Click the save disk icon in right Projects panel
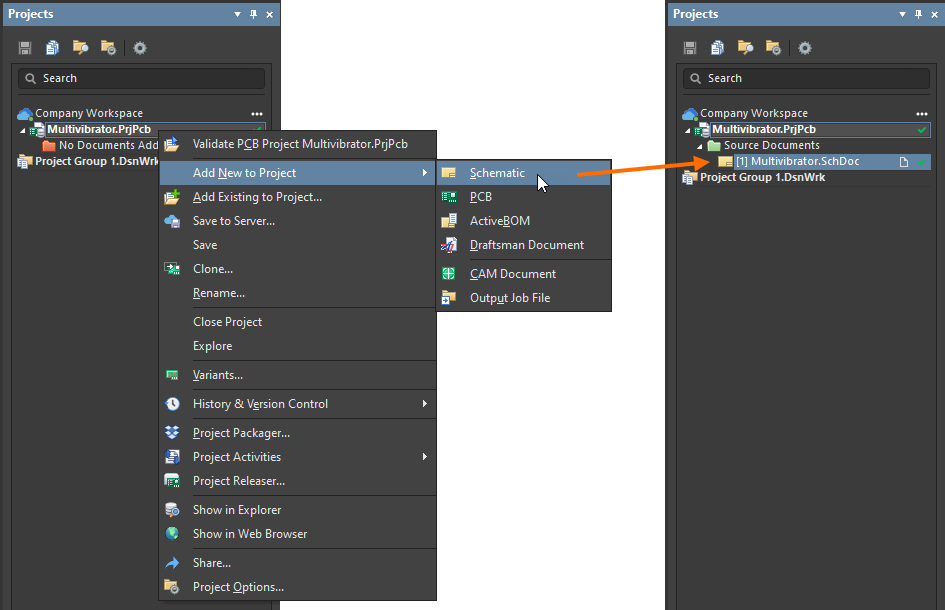Screen dimensions: 945x610 (x=690, y=48)
